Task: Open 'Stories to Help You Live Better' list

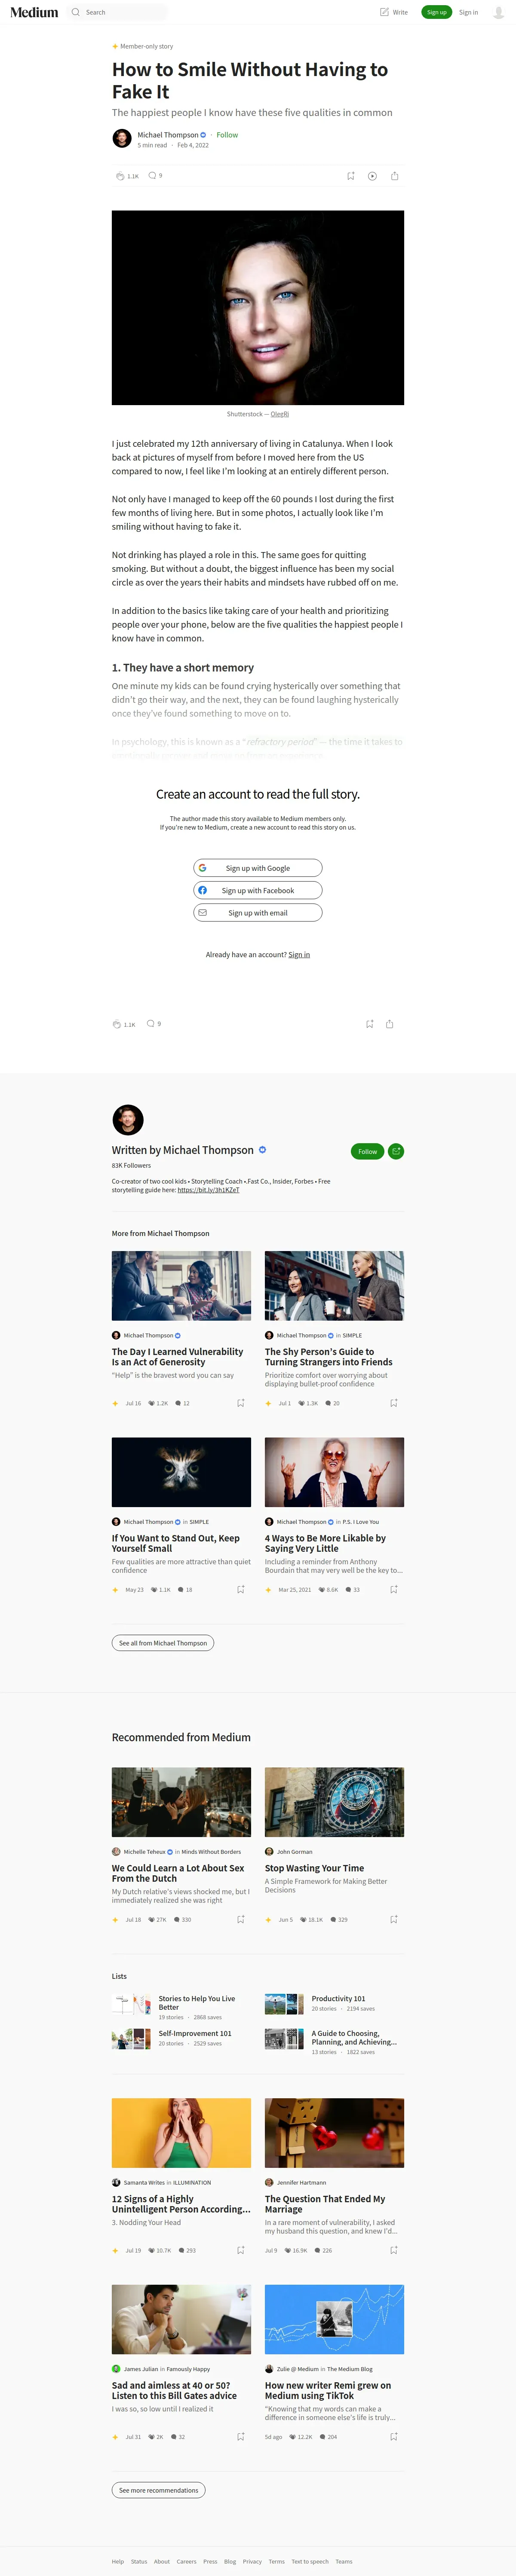Action: (197, 2003)
